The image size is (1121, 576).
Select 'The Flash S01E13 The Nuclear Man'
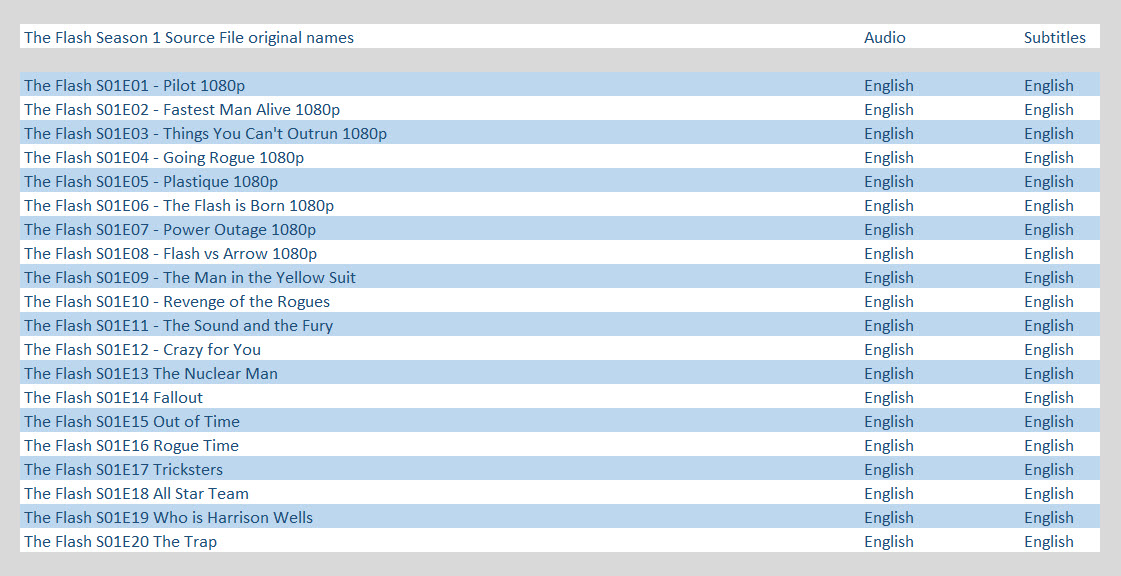151,373
